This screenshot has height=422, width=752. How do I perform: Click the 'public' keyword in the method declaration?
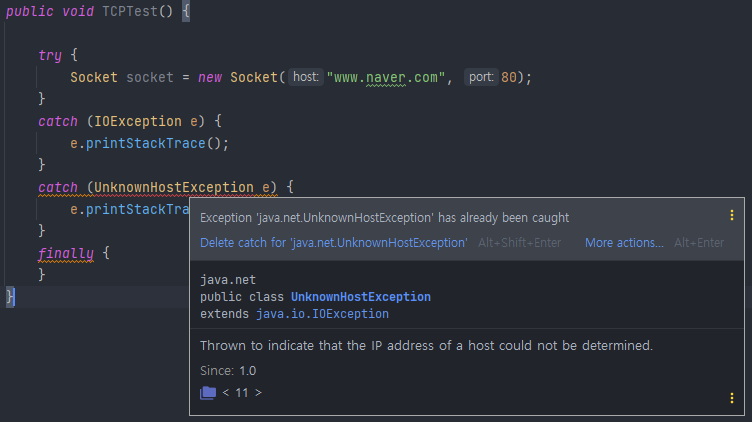coord(30,11)
